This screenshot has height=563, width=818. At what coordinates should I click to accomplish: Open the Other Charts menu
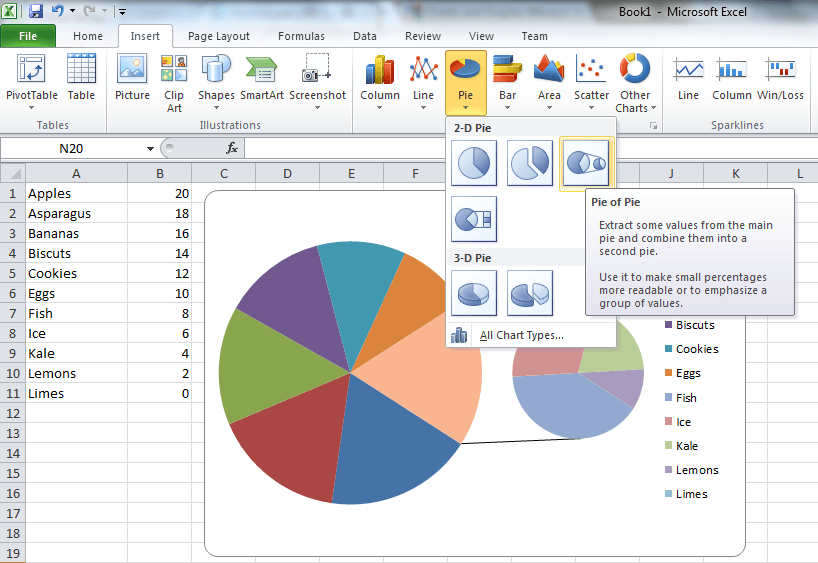635,83
